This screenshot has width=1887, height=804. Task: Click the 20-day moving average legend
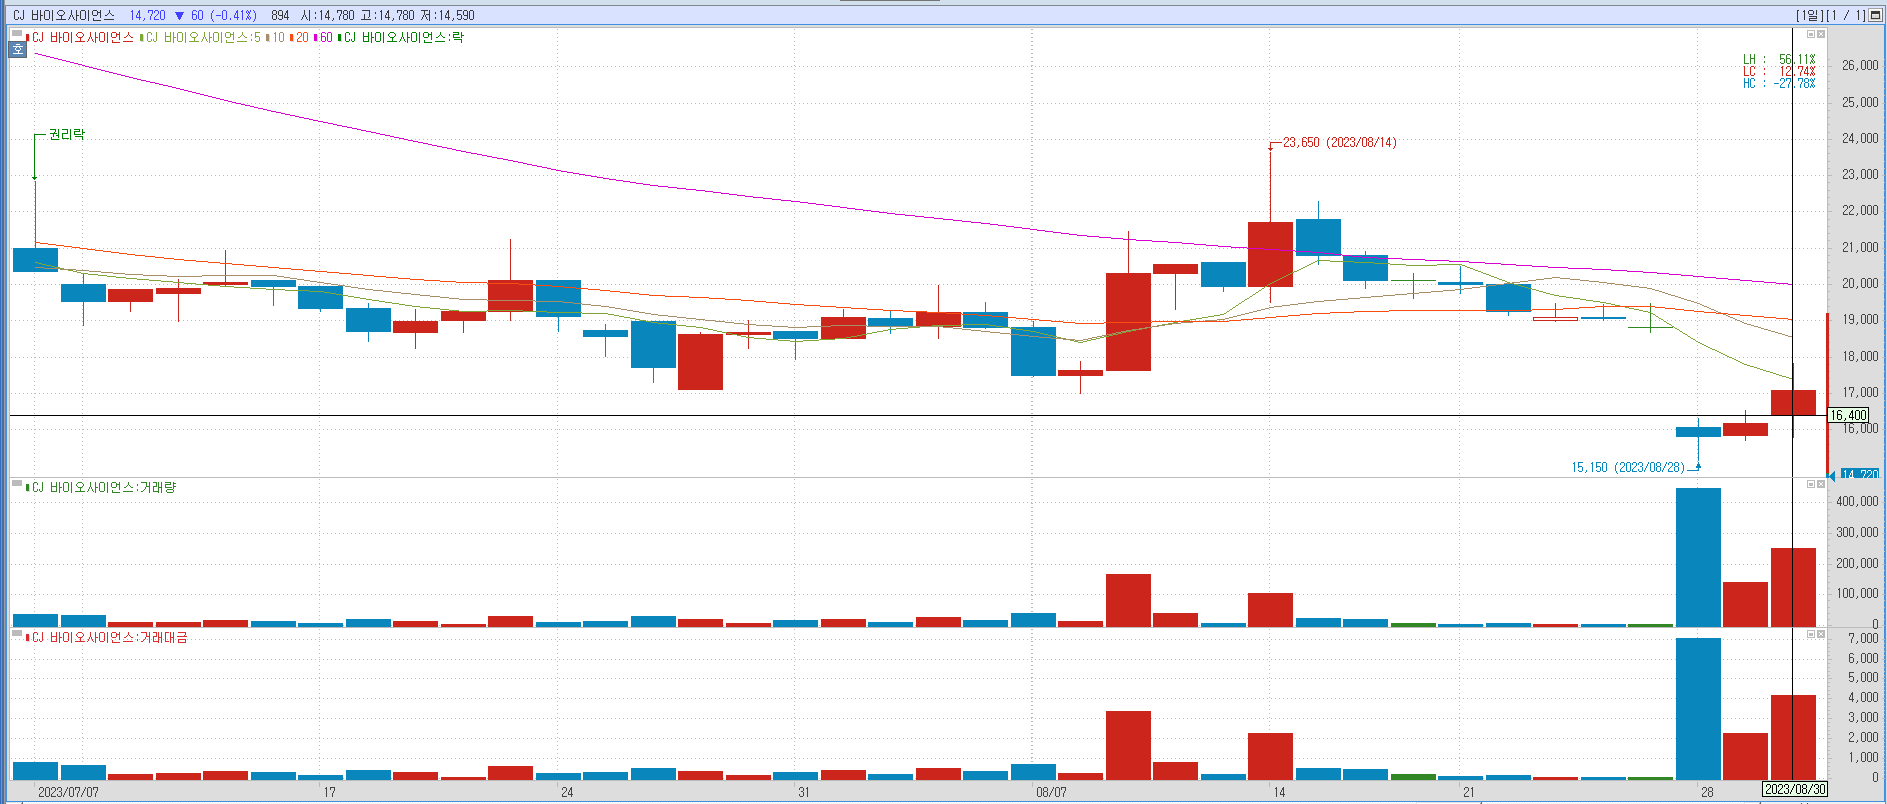301,37
